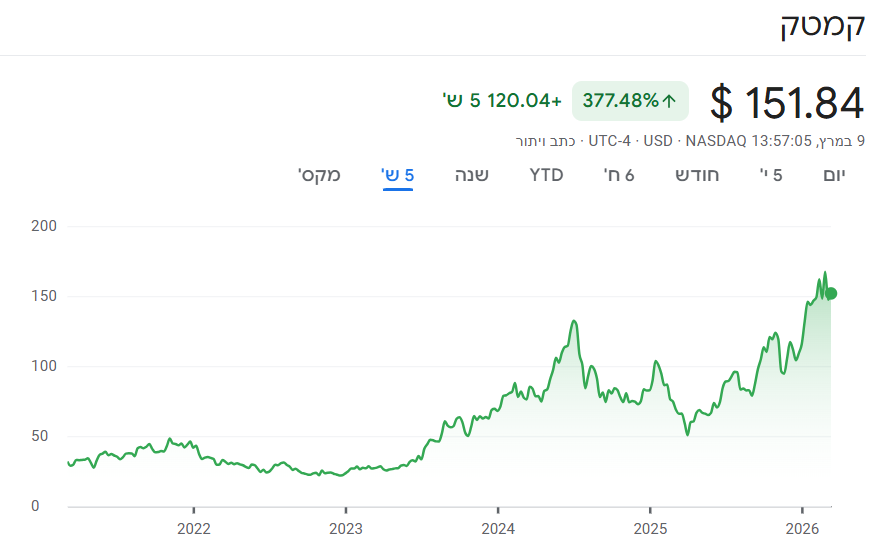Click the 2024 label on the time axis
The height and width of the screenshot is (557, 884).
click(x=498, y=527)
